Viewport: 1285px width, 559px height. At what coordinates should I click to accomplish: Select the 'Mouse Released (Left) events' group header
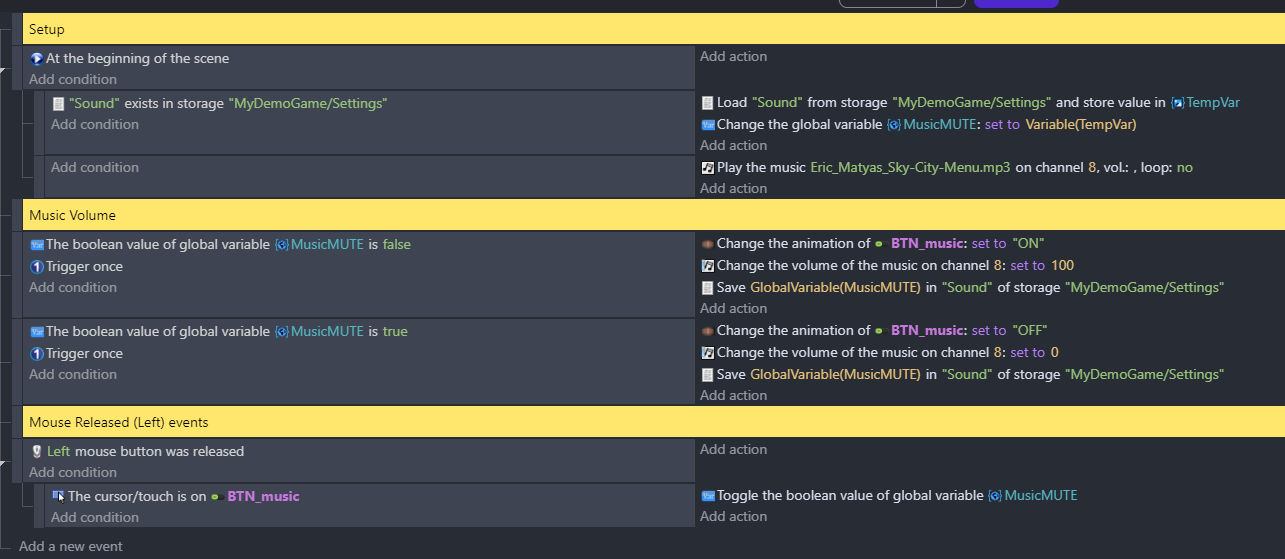654,422
